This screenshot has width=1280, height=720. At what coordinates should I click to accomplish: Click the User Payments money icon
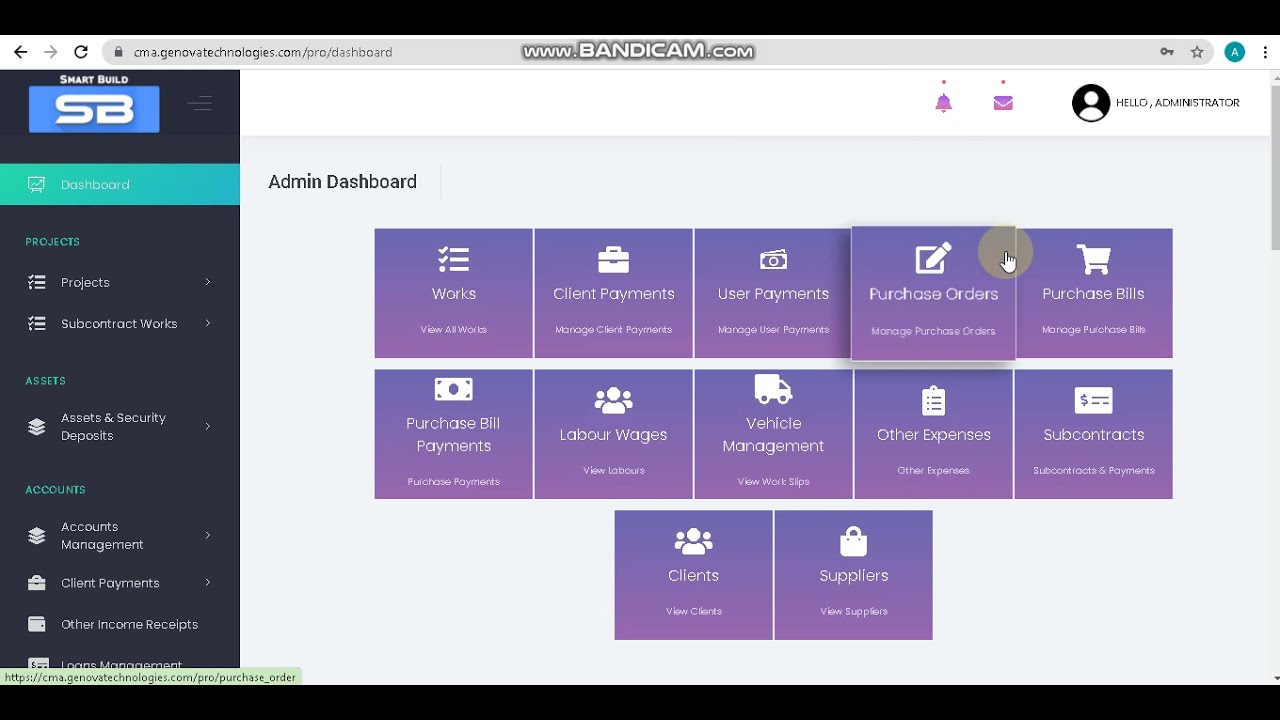click(x=773, y=260)
